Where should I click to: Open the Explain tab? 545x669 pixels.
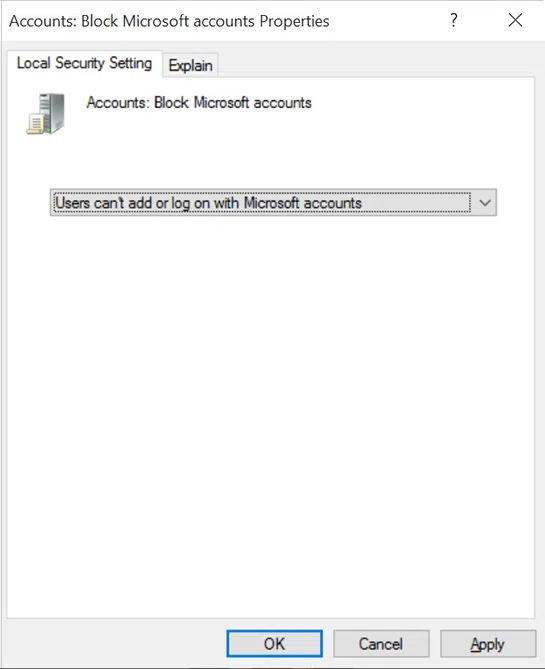click(x=190, y=65)
